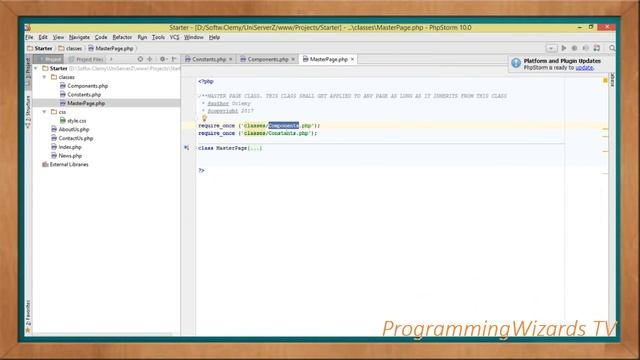Click the scroll-from-source target icon in Project panel
640x360 pixels.
(x=140, y=59)
